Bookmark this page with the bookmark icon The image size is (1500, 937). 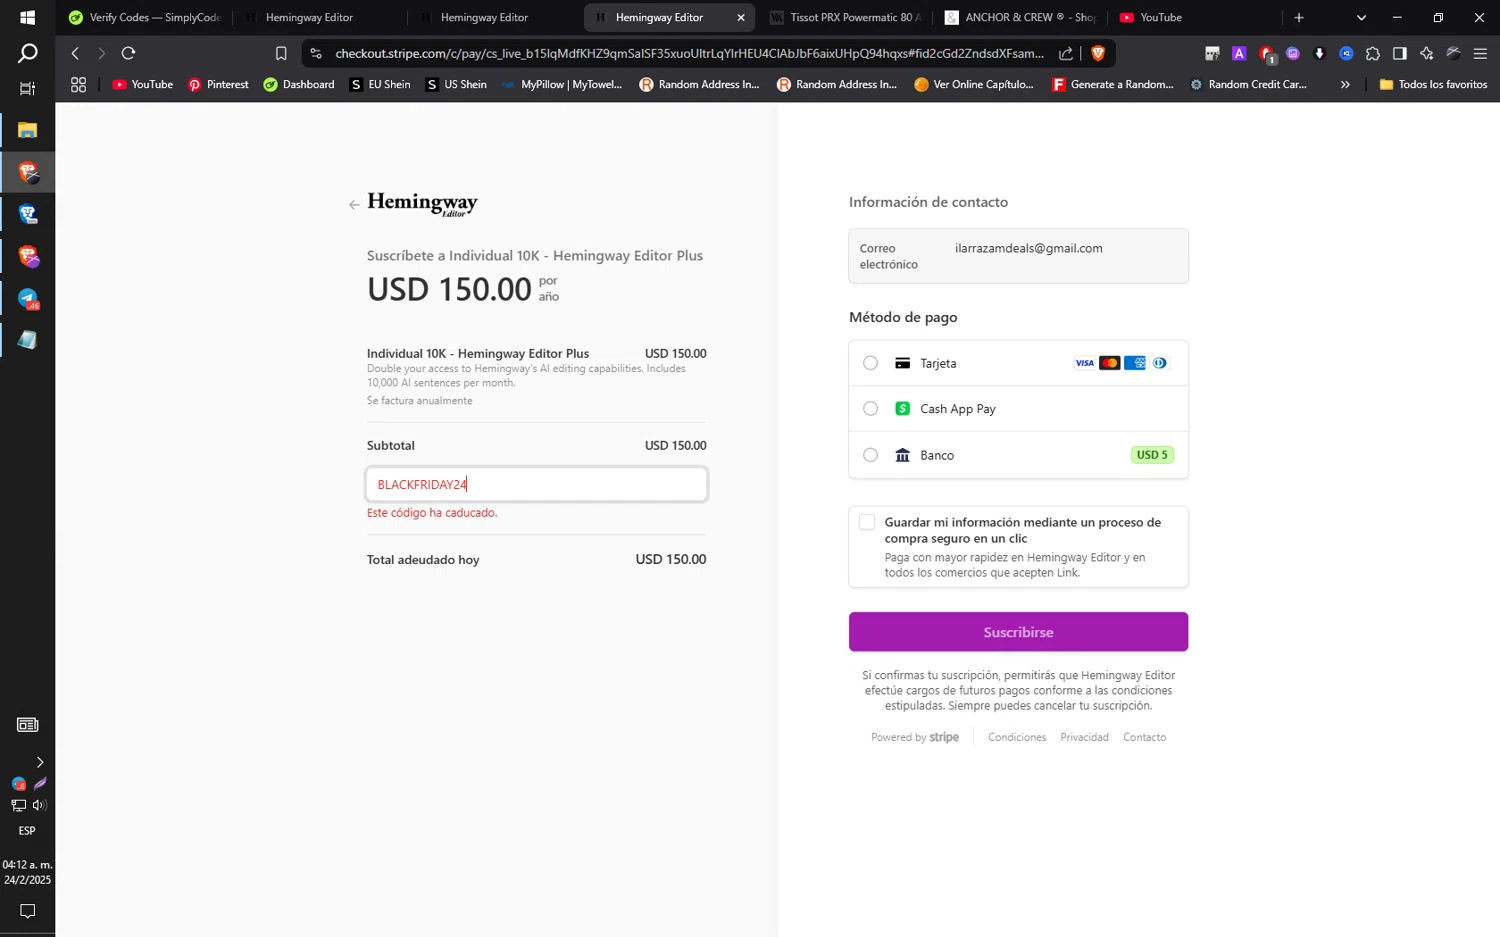tap(281, 53)
